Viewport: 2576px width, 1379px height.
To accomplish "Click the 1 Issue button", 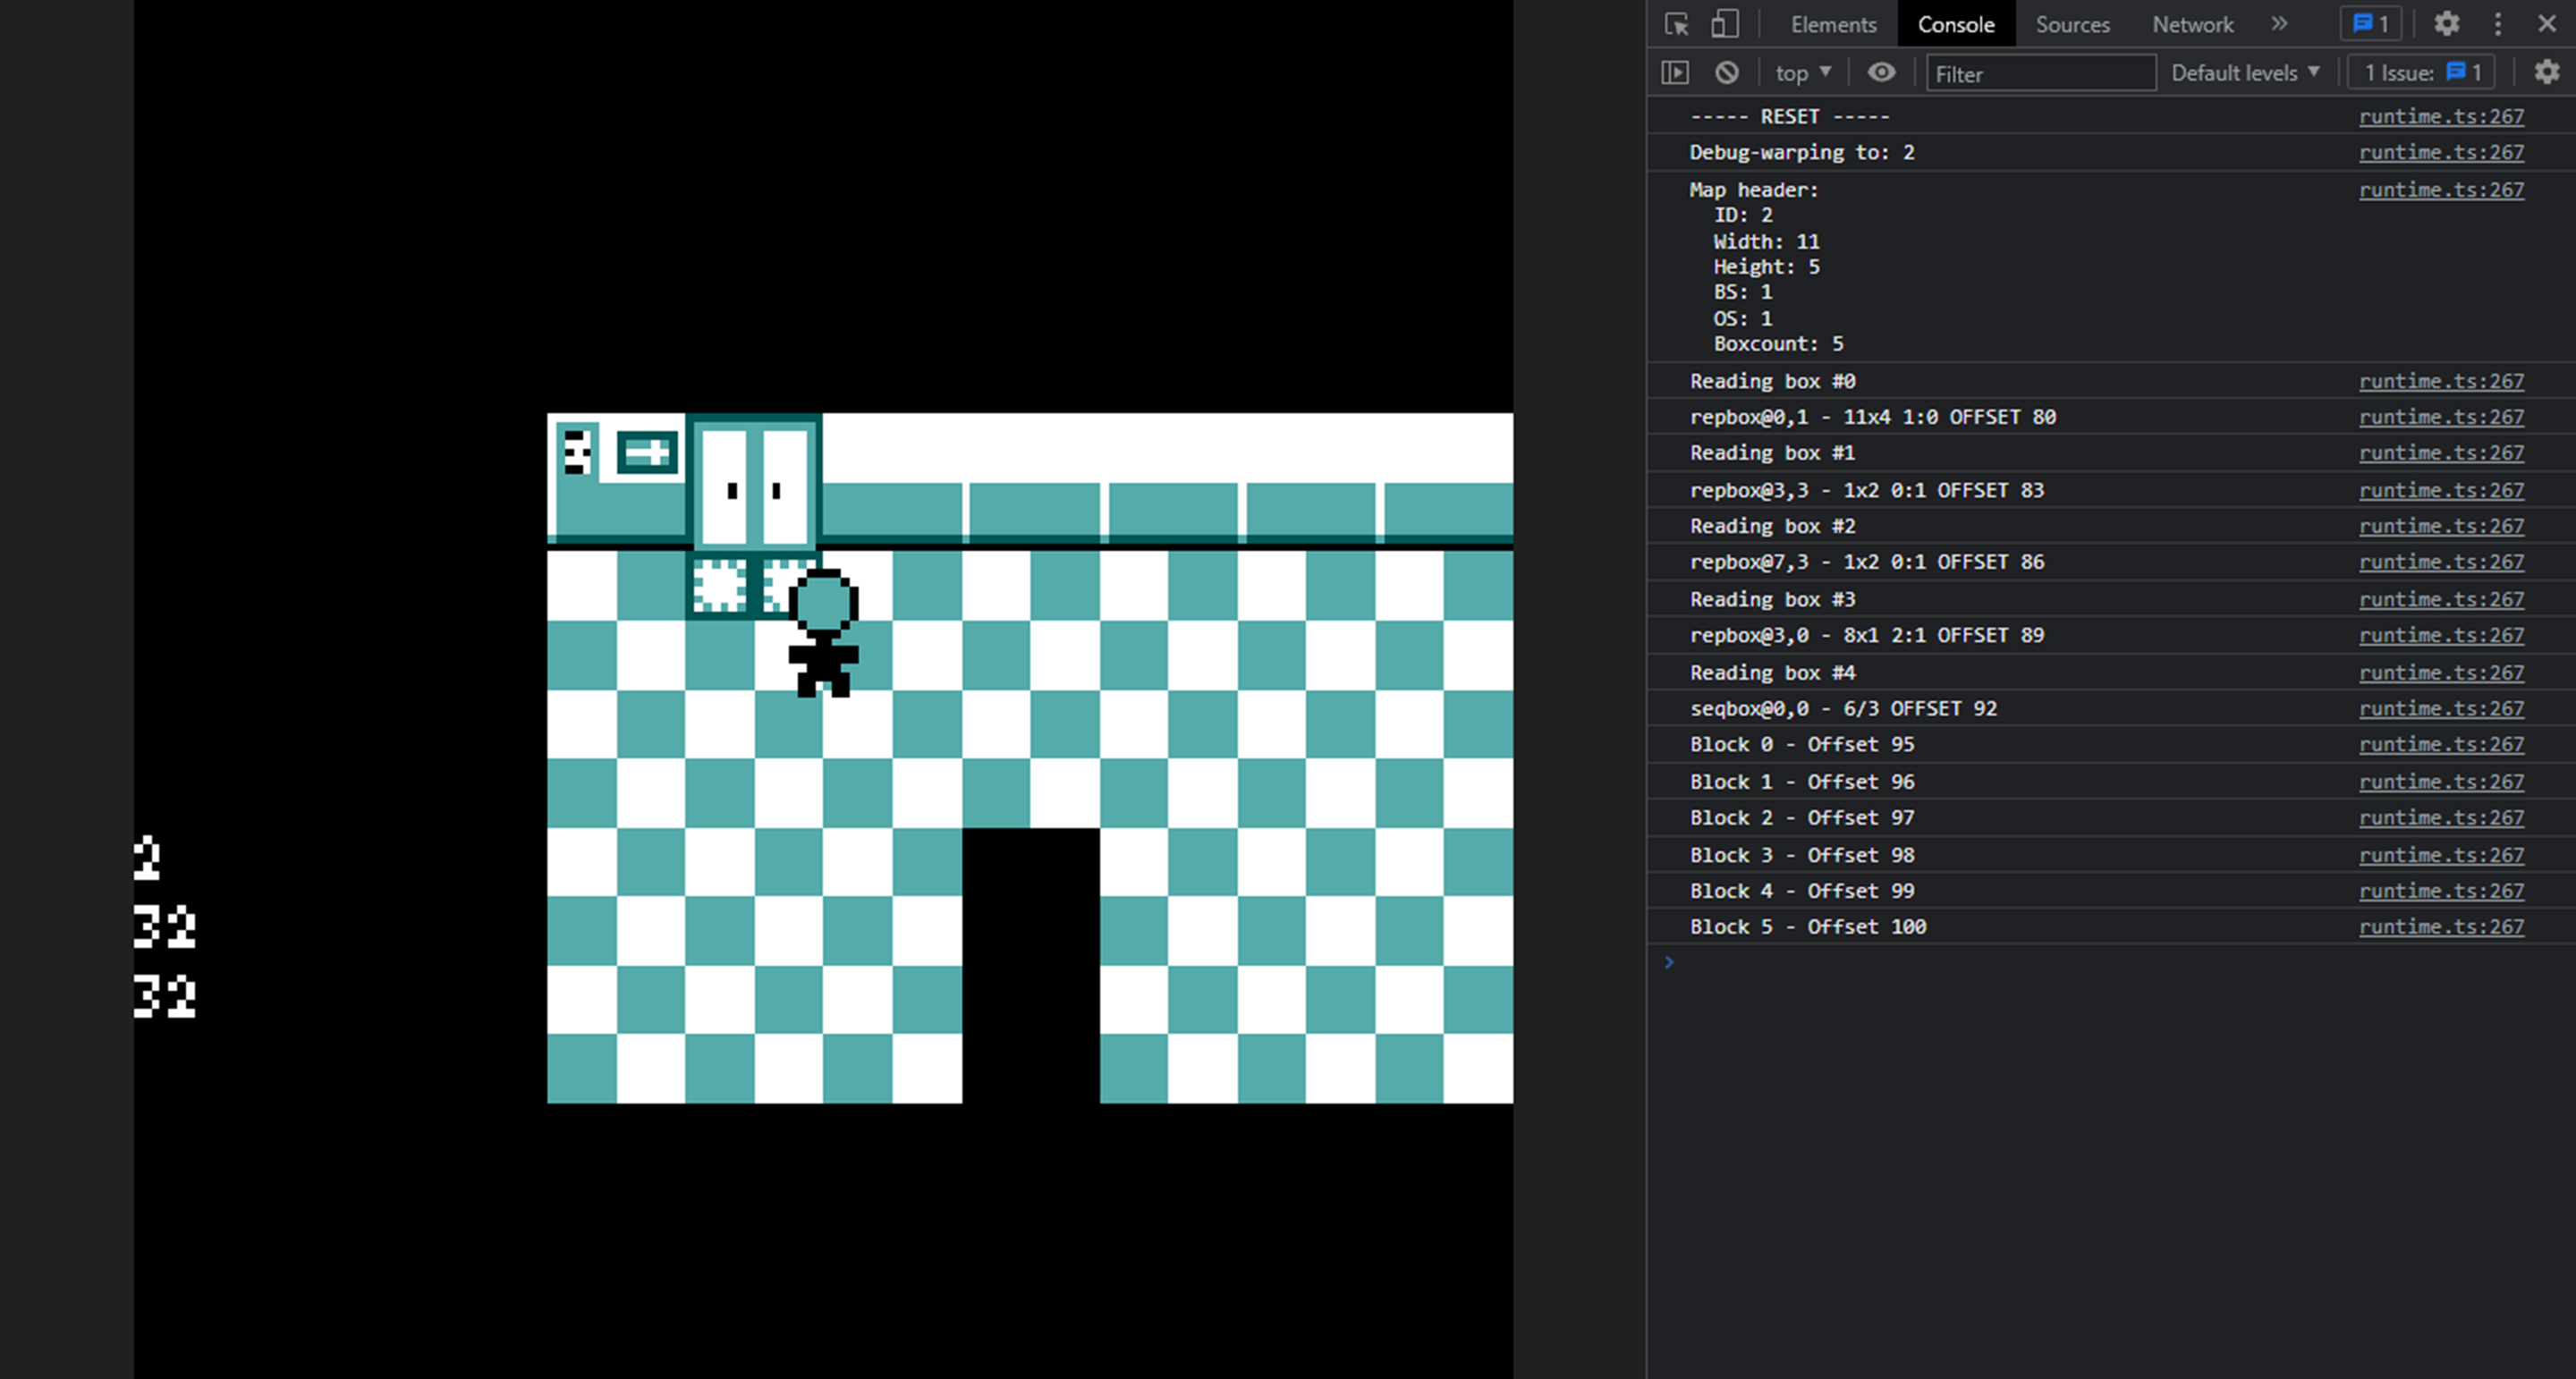I will pos(2422,73).
